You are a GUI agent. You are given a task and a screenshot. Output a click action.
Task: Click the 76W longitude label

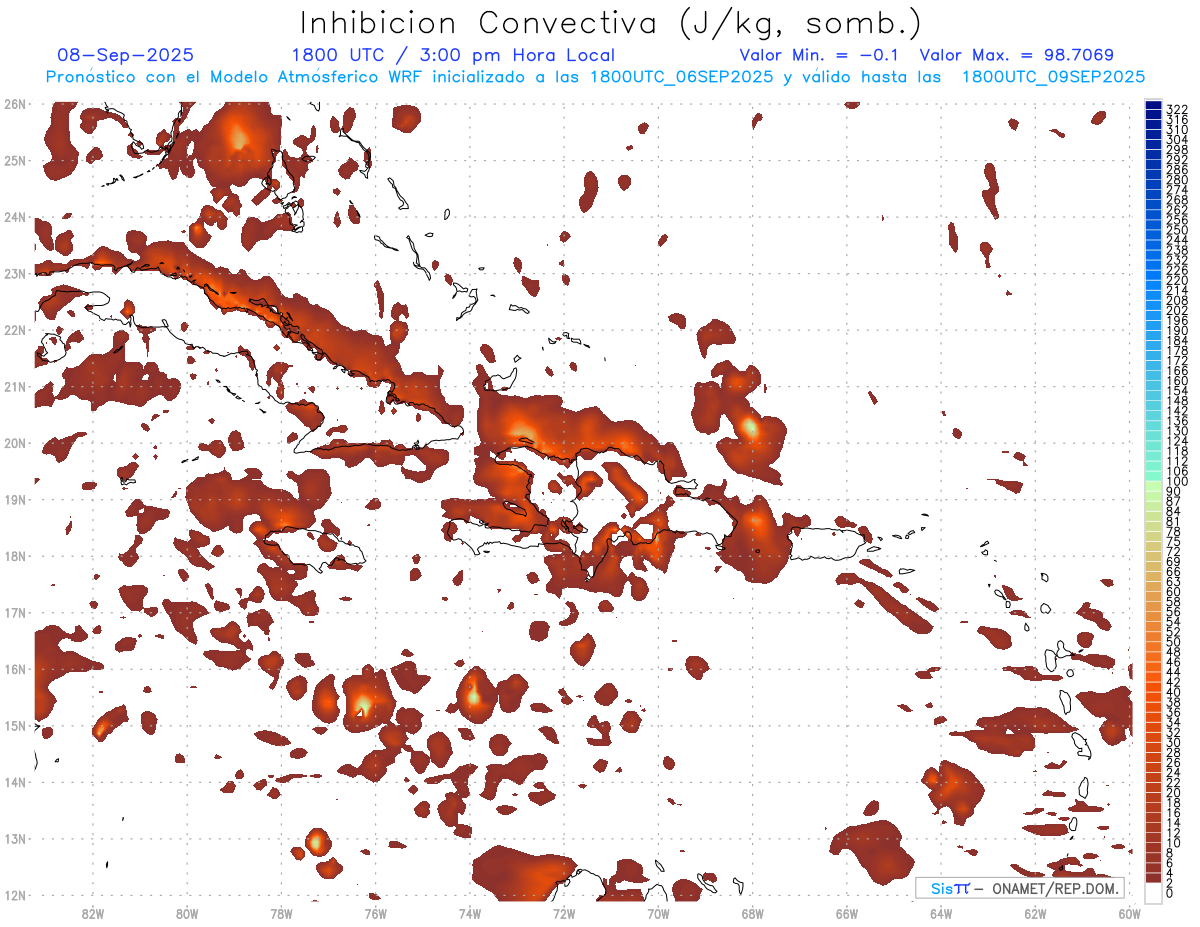click(375, 913)
